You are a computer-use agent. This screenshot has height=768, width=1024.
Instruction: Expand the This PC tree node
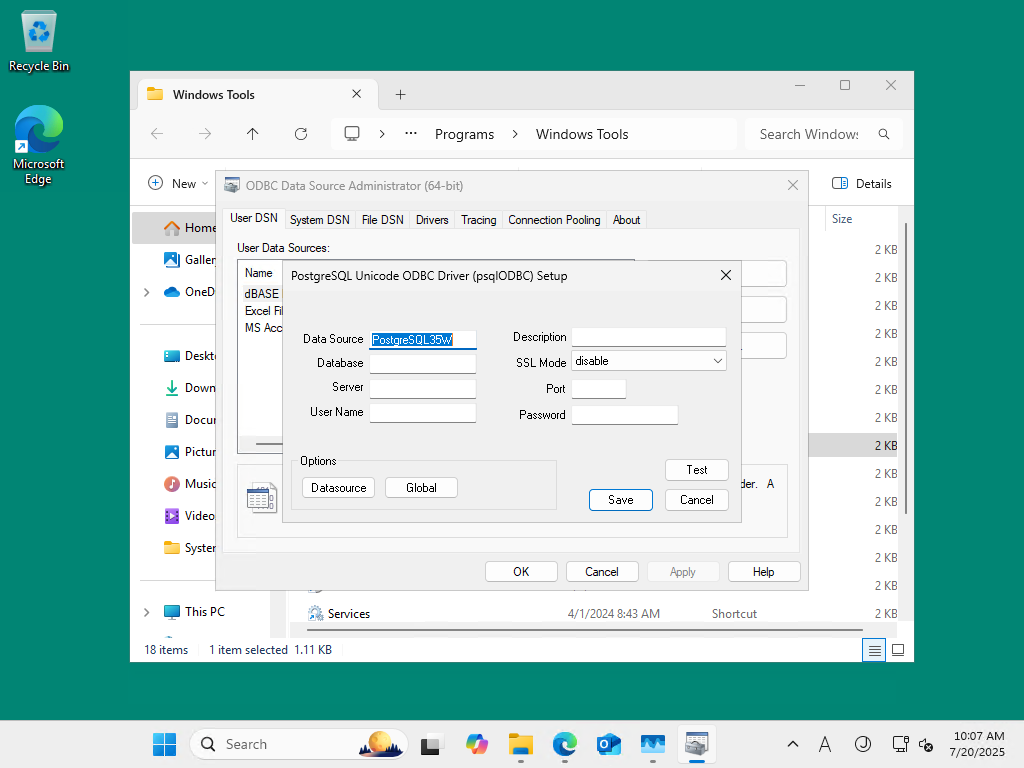147,612
